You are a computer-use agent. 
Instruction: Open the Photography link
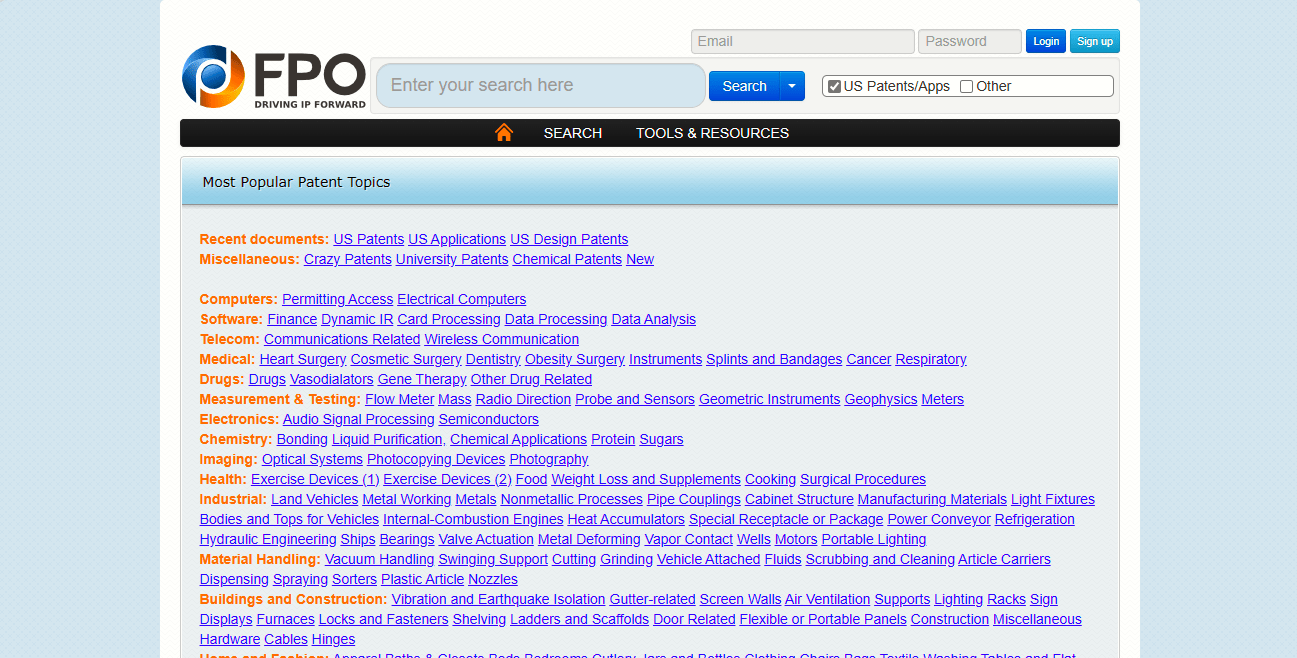549,459
